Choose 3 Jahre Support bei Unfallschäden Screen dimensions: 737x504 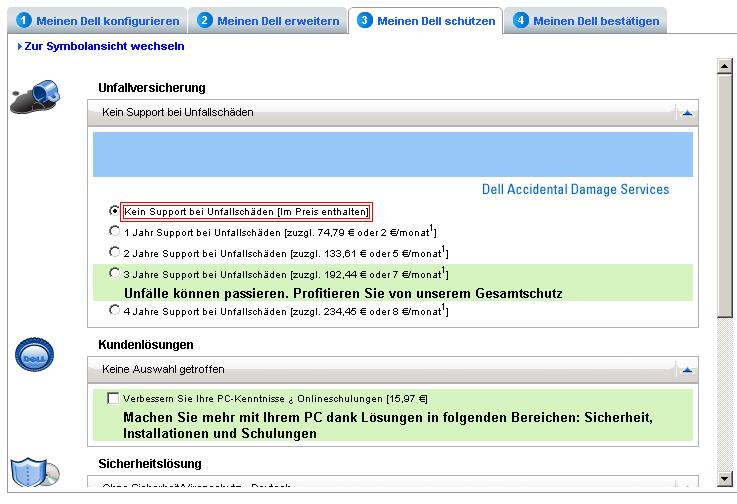(114, 273)
